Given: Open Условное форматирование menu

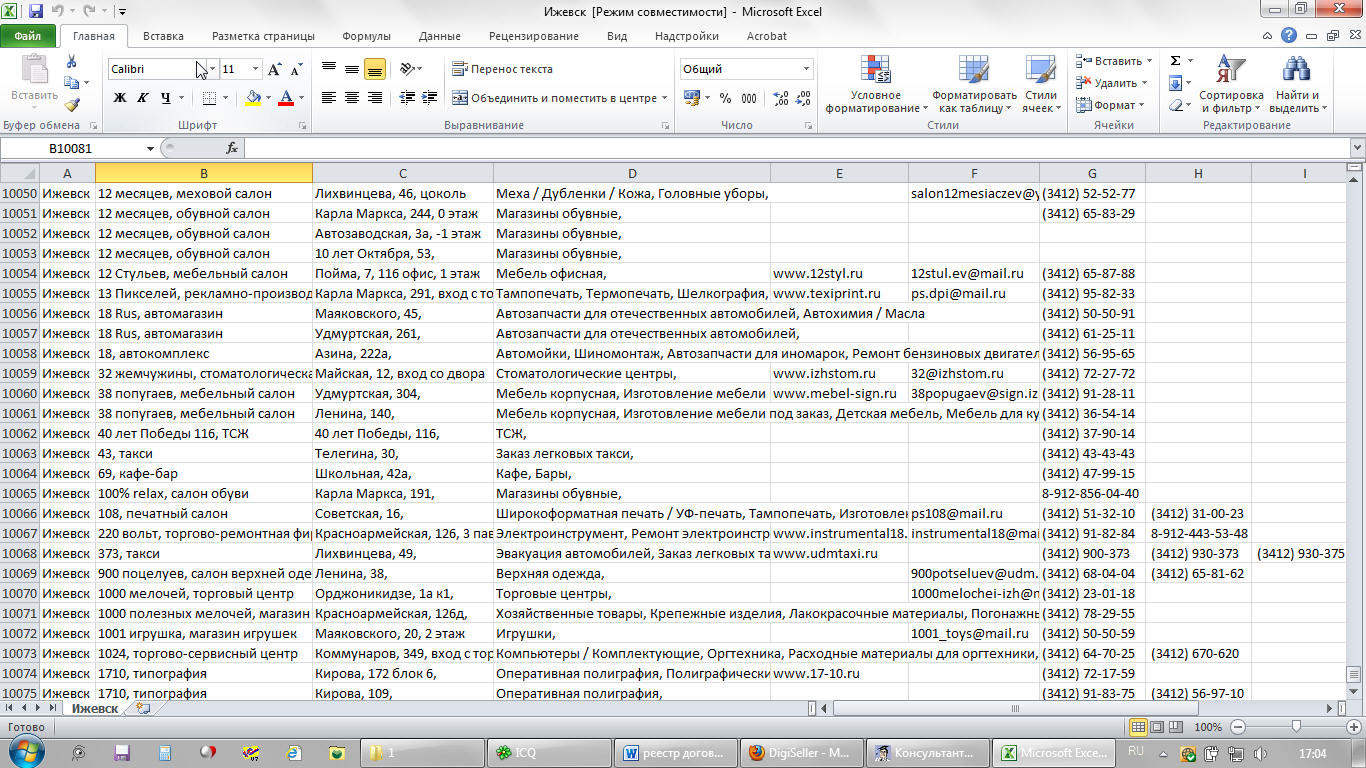Looking at the screenshot, I should click(876, 84).
